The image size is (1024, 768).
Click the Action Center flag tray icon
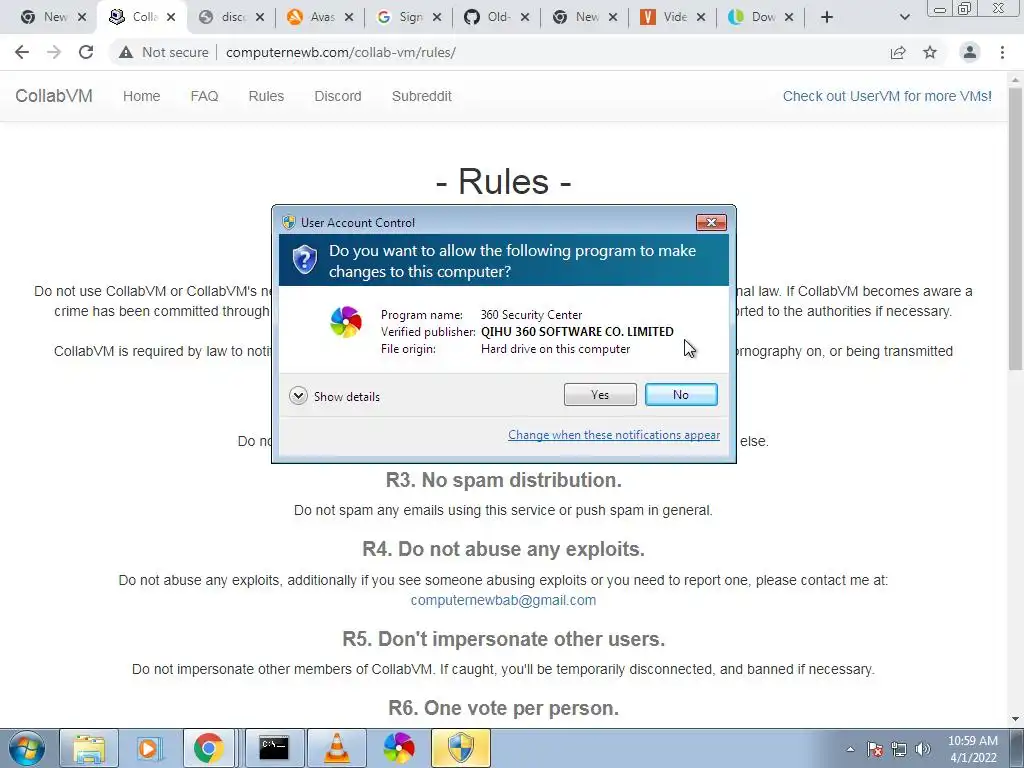coord(874,749)
